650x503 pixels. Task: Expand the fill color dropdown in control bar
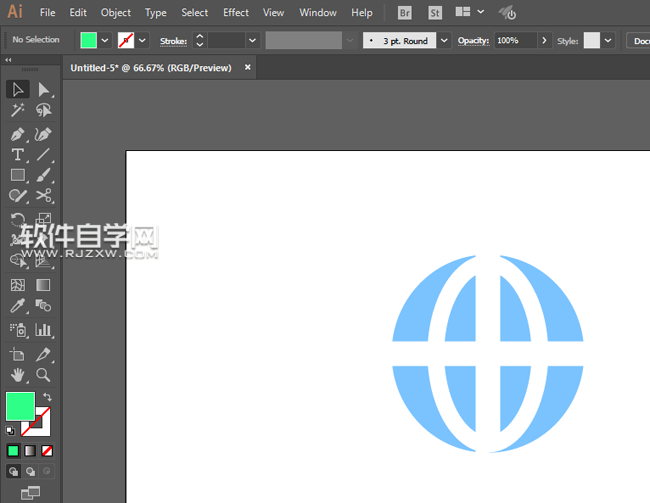click(103, 40)
